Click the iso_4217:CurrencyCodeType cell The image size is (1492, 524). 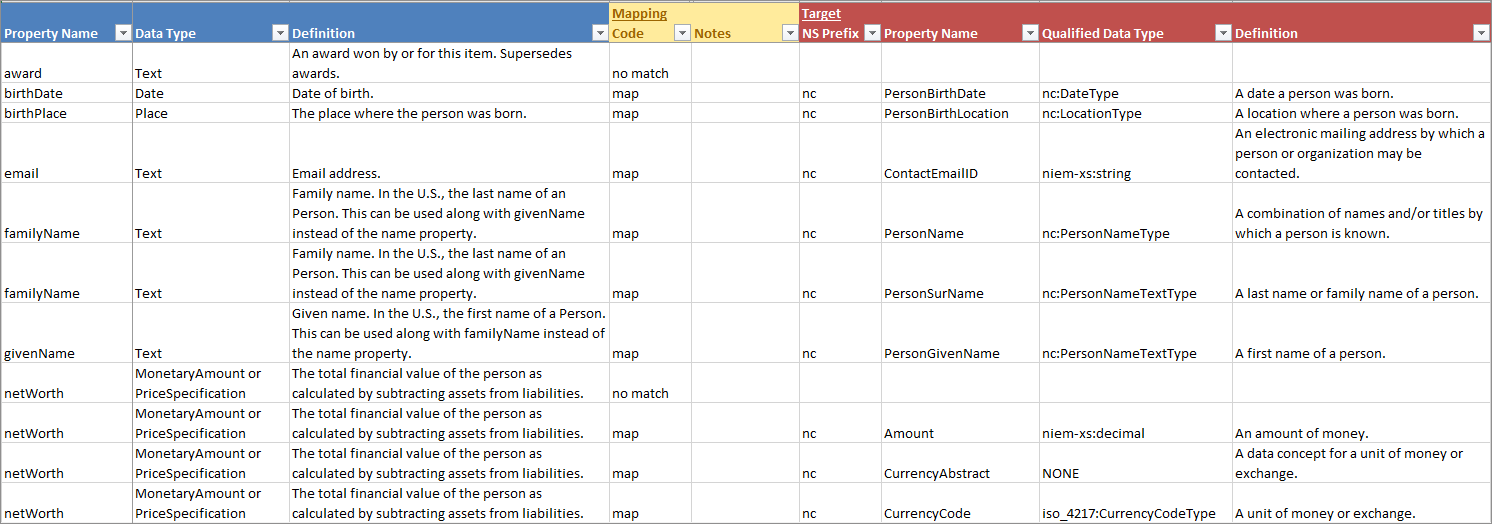1136,503
